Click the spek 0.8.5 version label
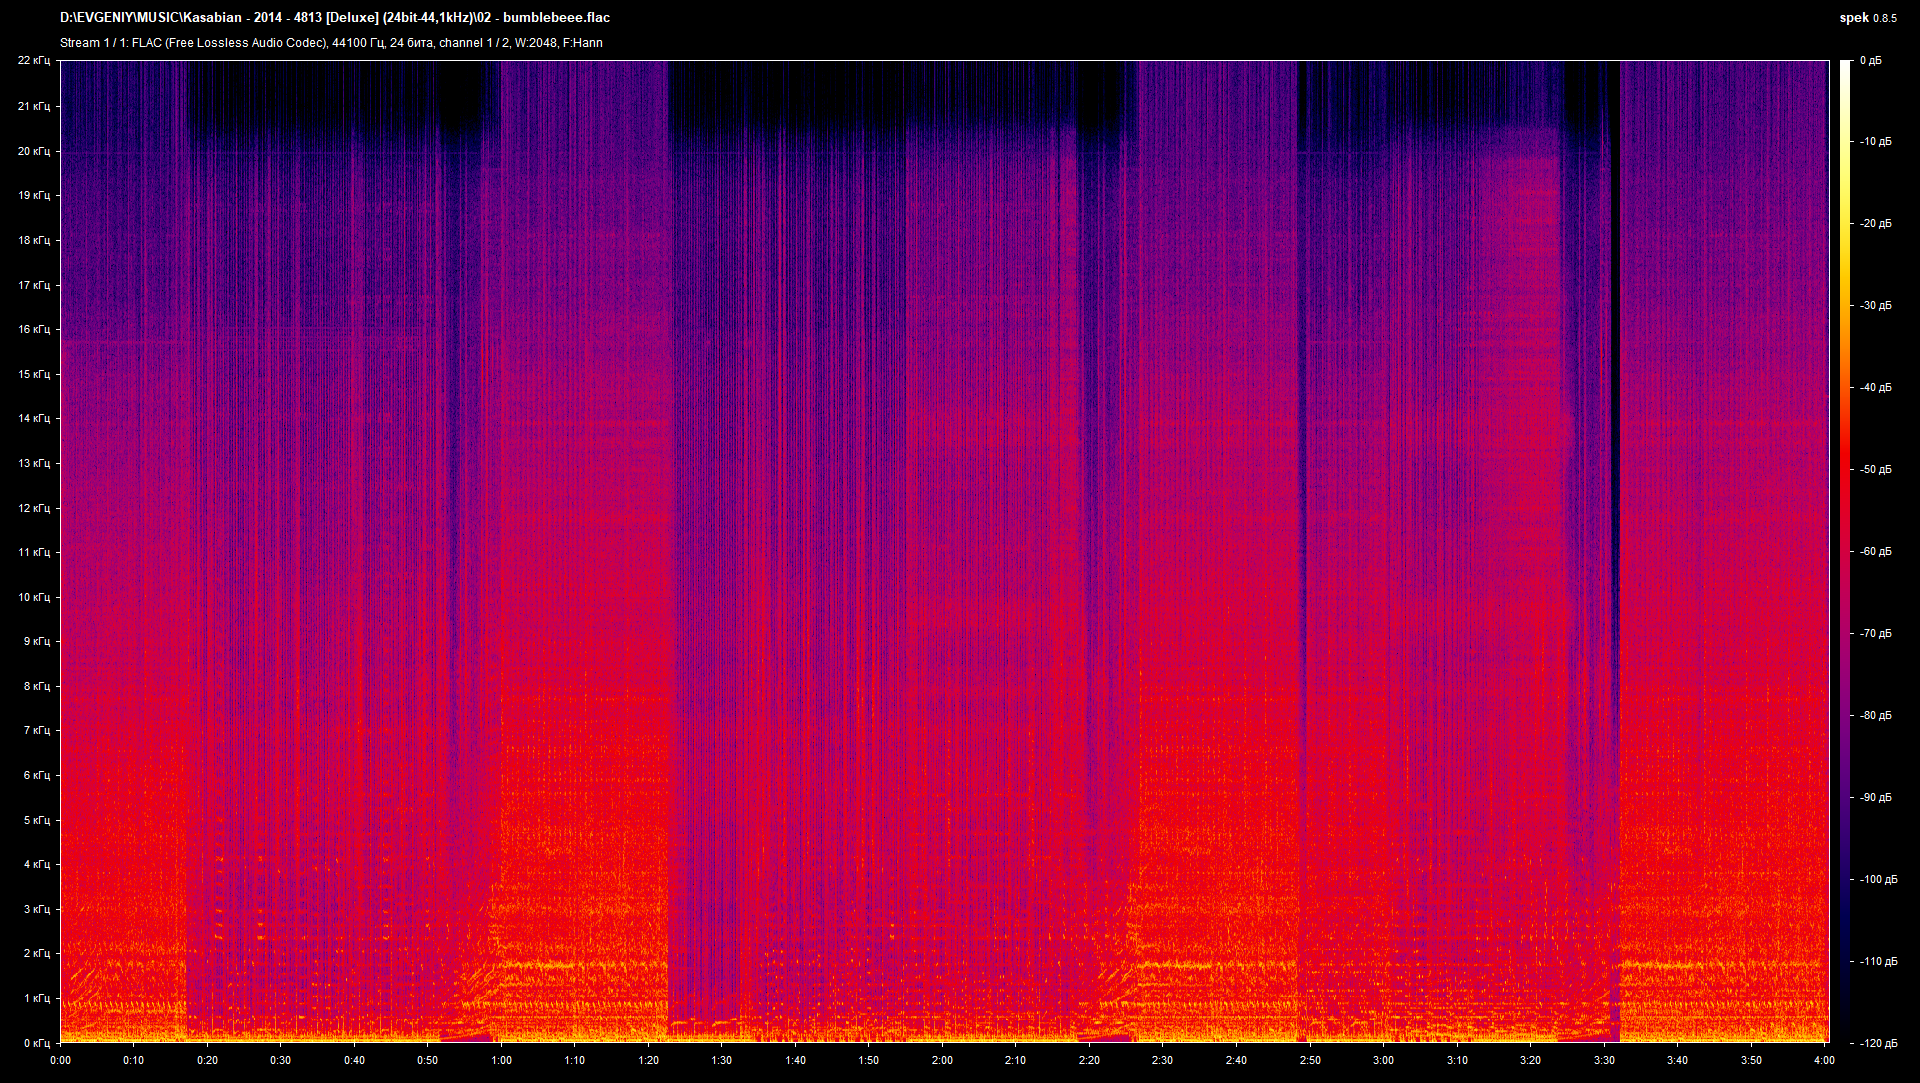The height and width of the screenshot is (1083, 1920). tap(1867, 17)
